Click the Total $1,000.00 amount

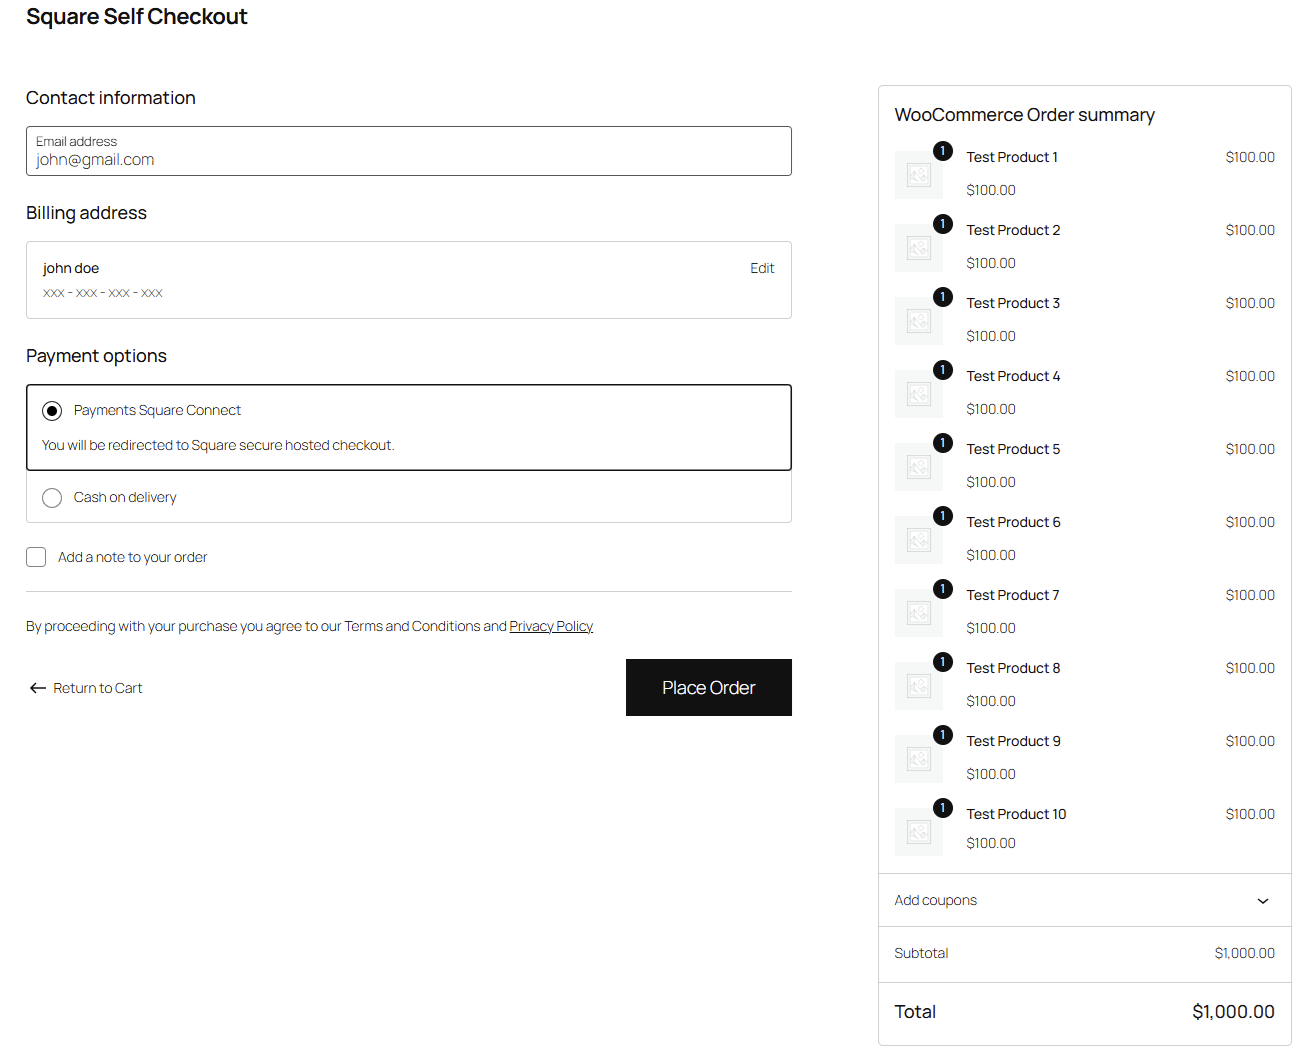click(1233, 1012)
